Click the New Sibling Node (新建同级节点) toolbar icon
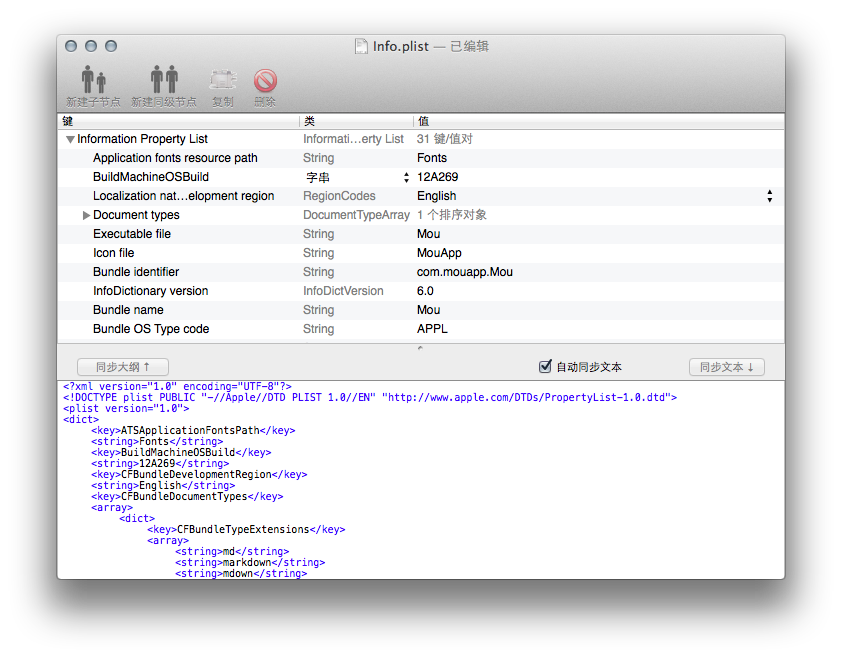The height and width of the screenshot is (658, 842). [164, 80]
